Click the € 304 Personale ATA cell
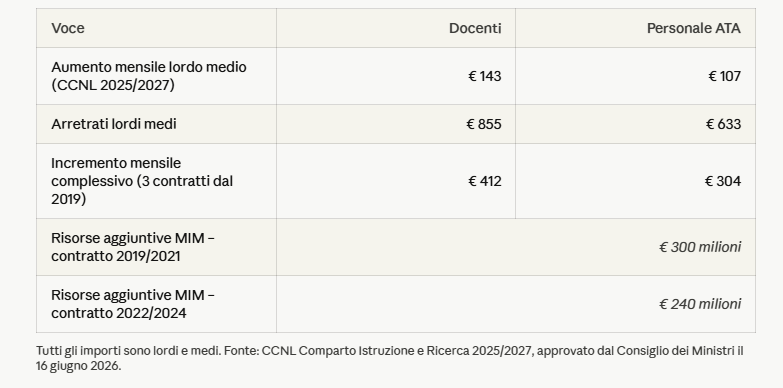 click(x=723, y=181)
